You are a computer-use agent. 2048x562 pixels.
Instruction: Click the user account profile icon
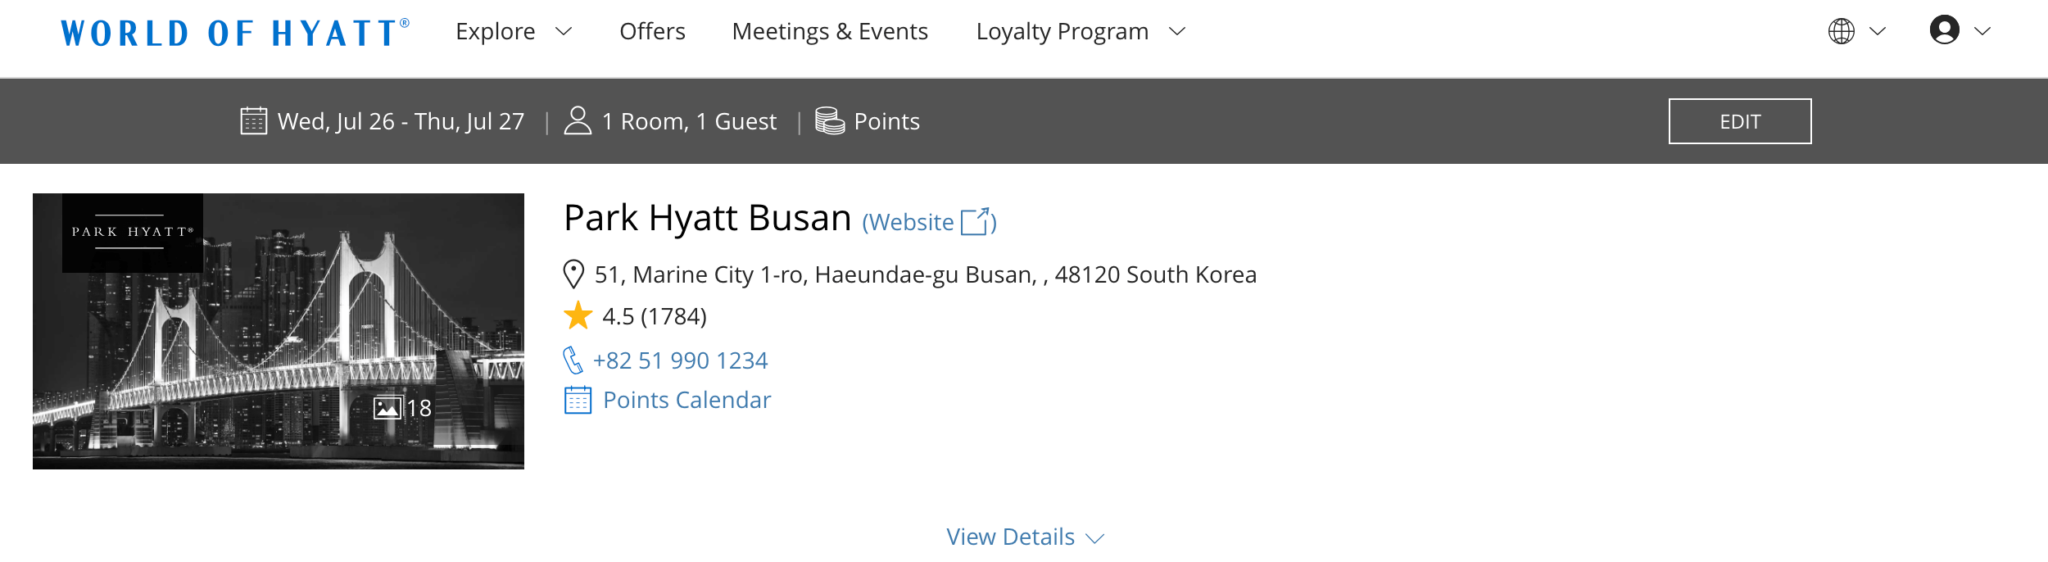[1944, 31]
